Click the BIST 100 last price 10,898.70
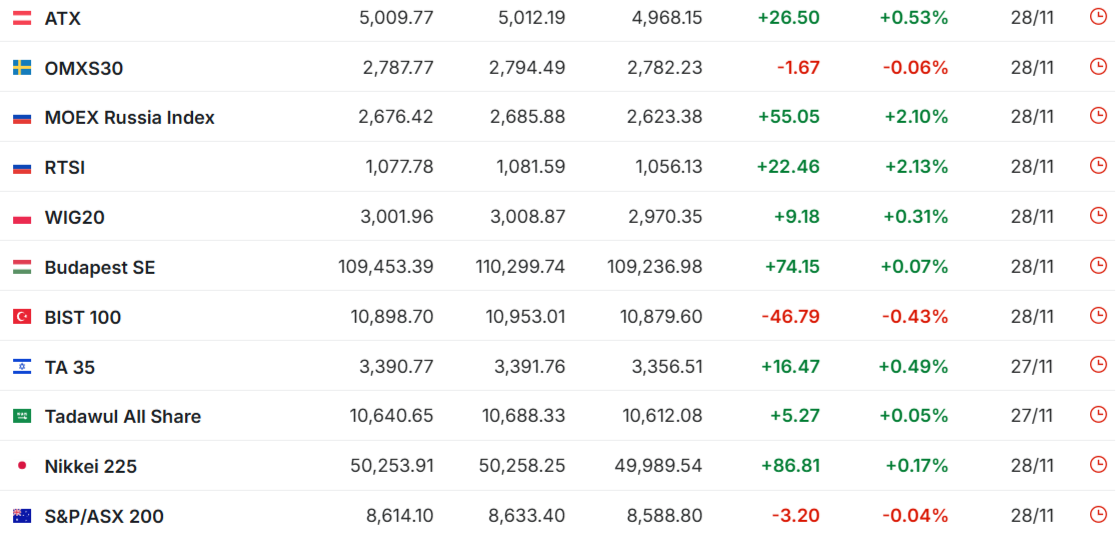 click(391, 317)
